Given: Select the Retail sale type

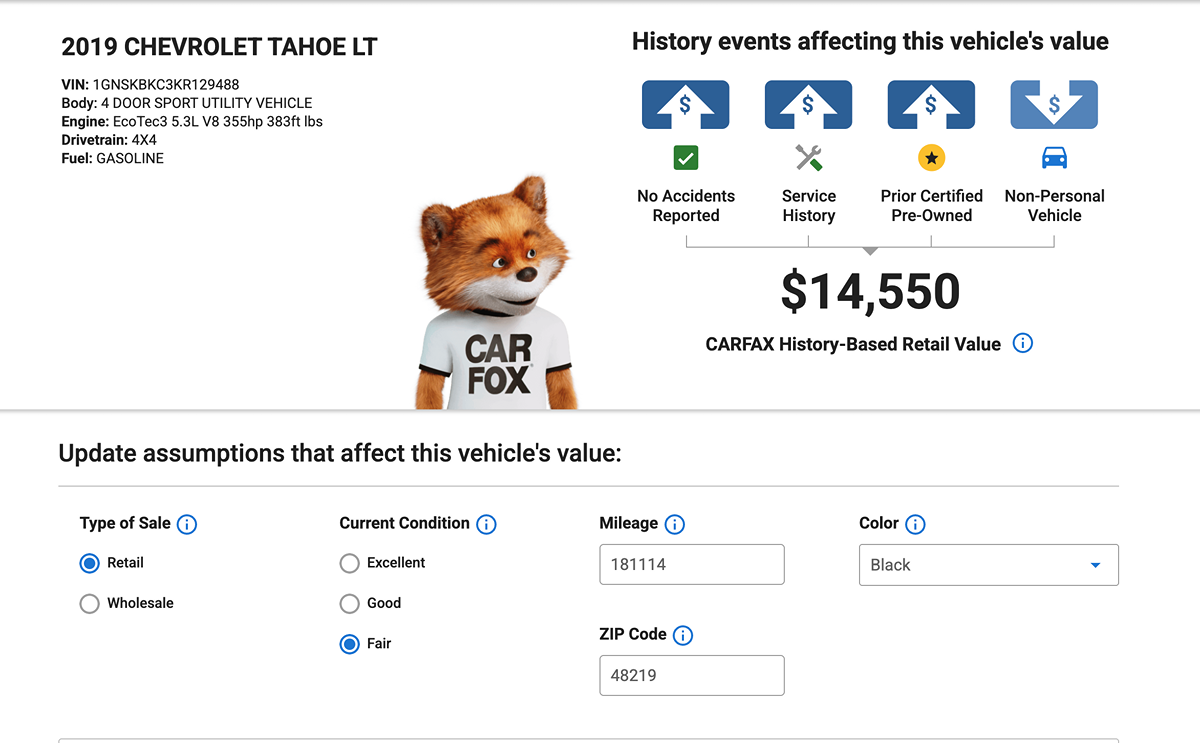Looking at the screenshot, I should 90,563.
